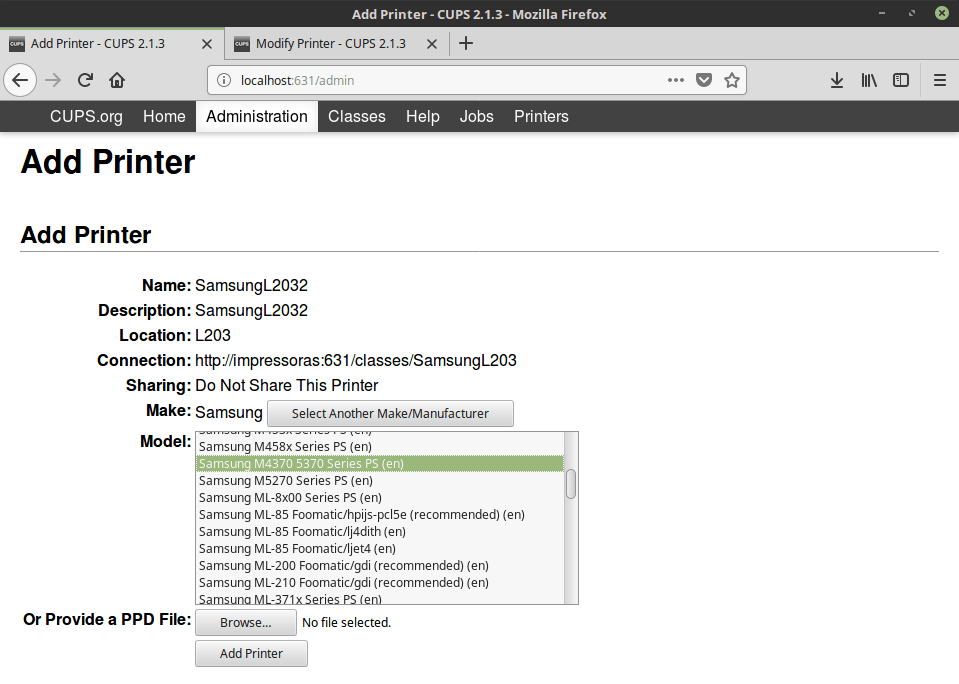Select Samsung ML-85 Foomatic/ljet4 model
959x684 pixels.
(x=379, y=549)
